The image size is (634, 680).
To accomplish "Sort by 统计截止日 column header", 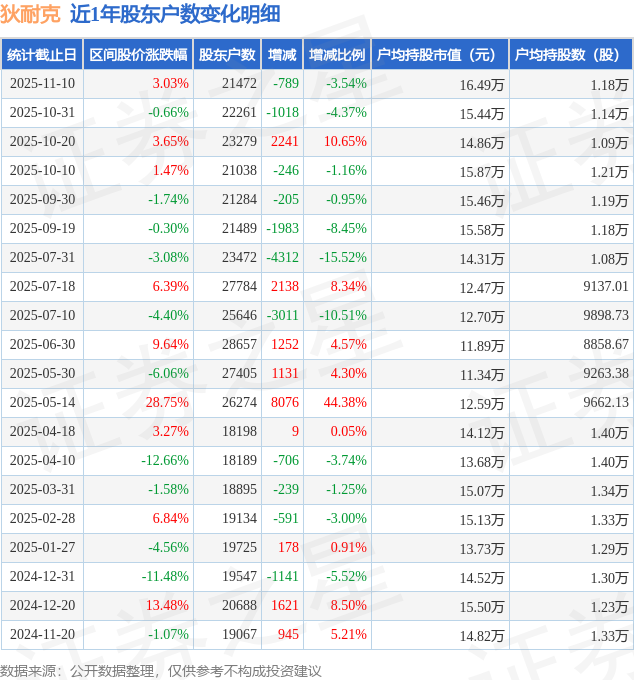I will click(42, 55).
